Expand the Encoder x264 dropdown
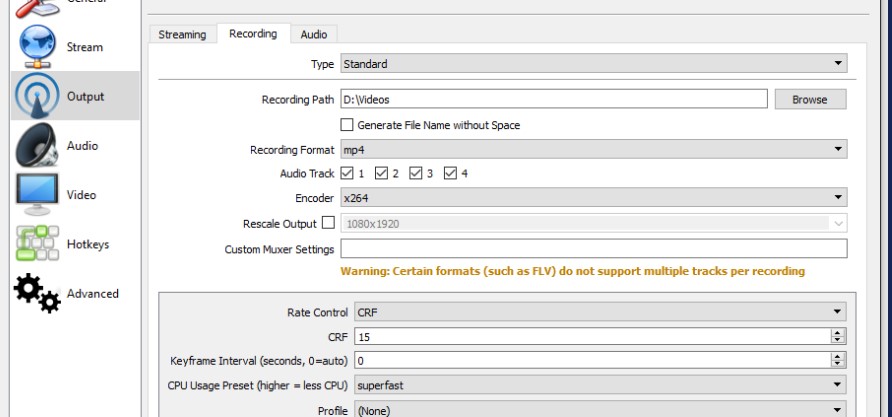The height and width of the screenshot is (417, 892). [x=594, y=198]
